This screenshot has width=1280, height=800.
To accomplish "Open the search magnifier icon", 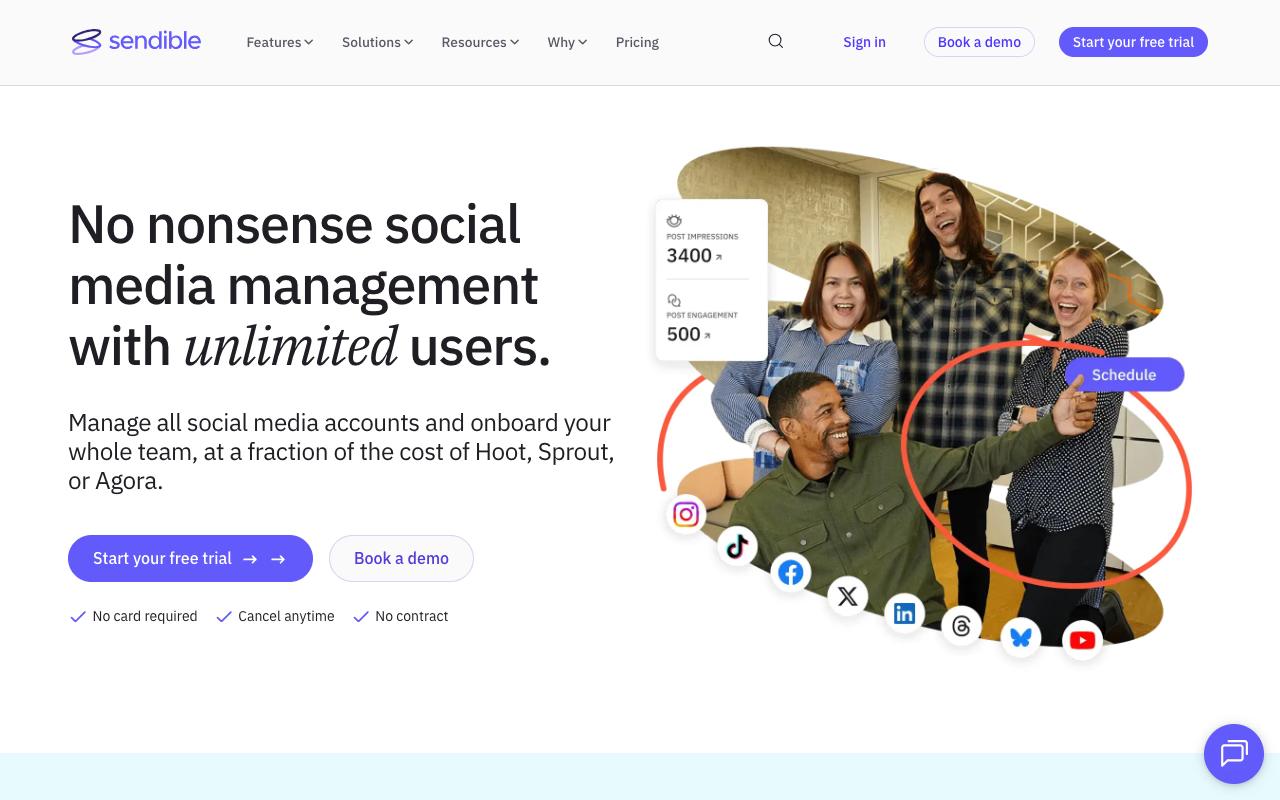I will [x=776, y=41].
